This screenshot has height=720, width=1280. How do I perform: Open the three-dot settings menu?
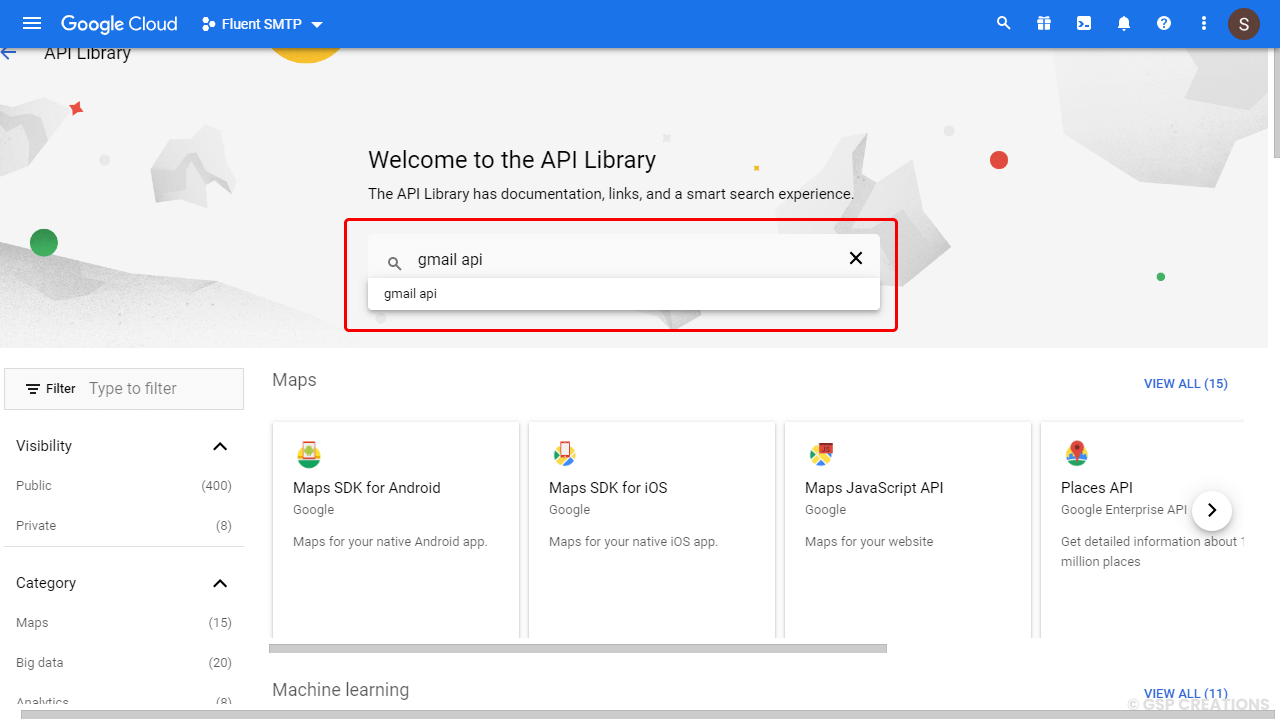pos(1204,24)
